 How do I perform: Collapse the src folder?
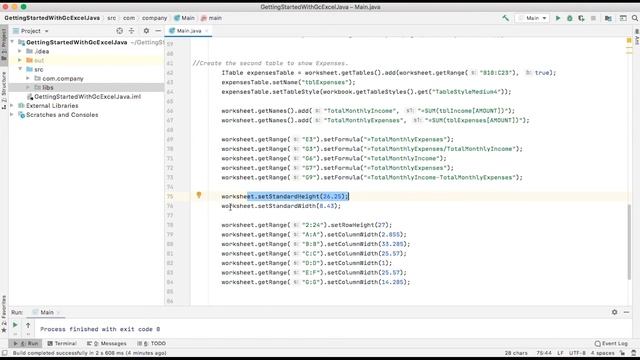(20, 69)
